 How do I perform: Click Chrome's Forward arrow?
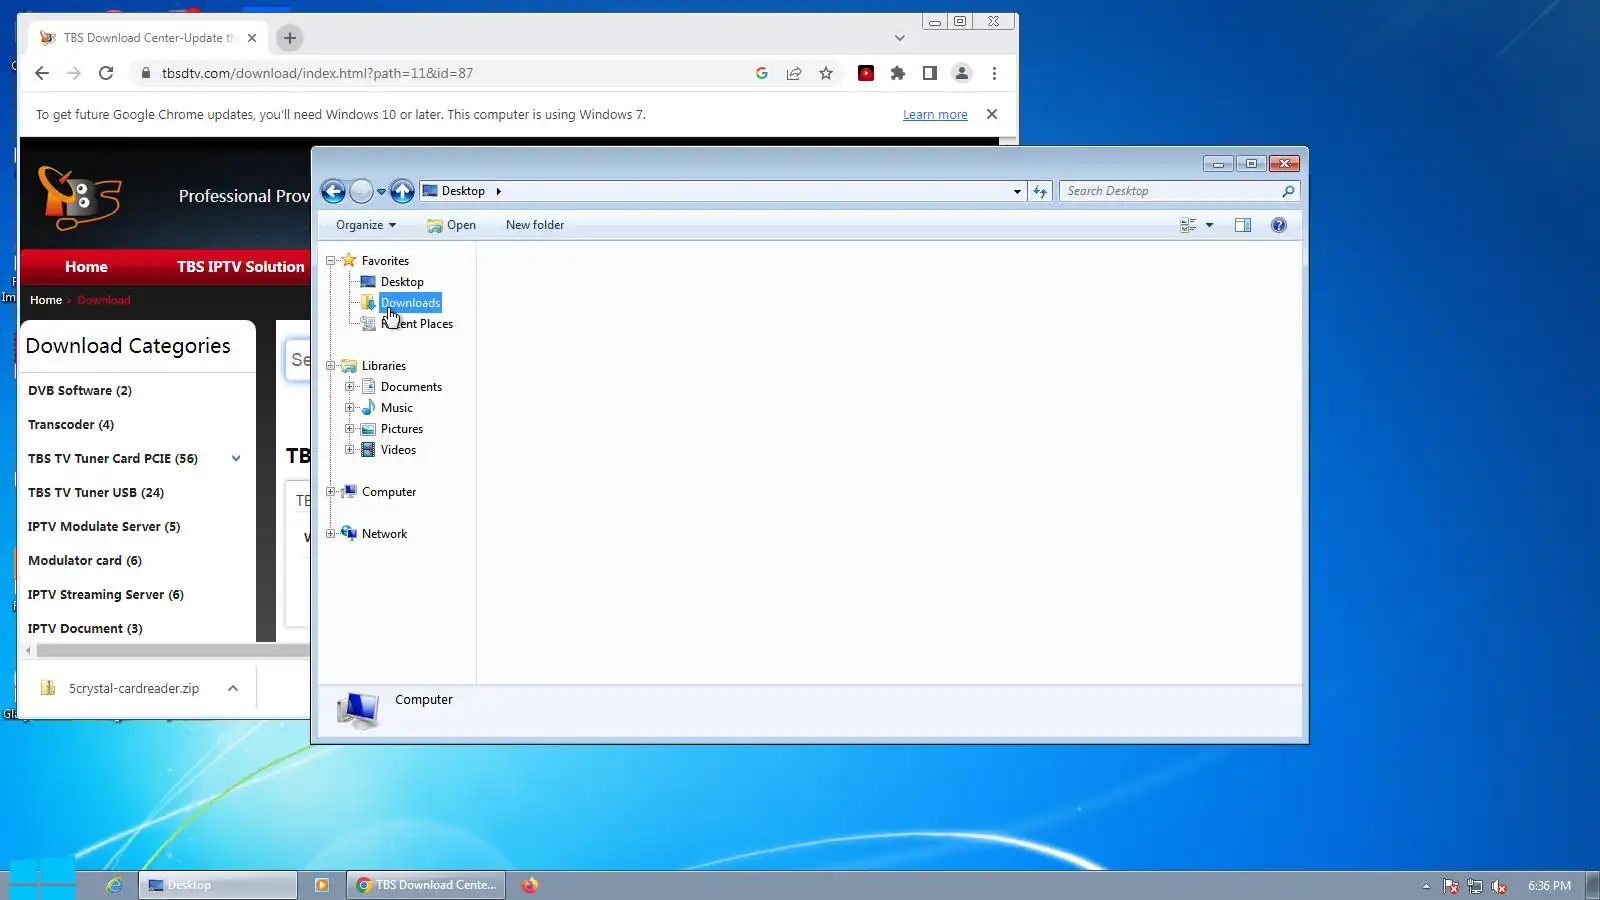(74, 73)
